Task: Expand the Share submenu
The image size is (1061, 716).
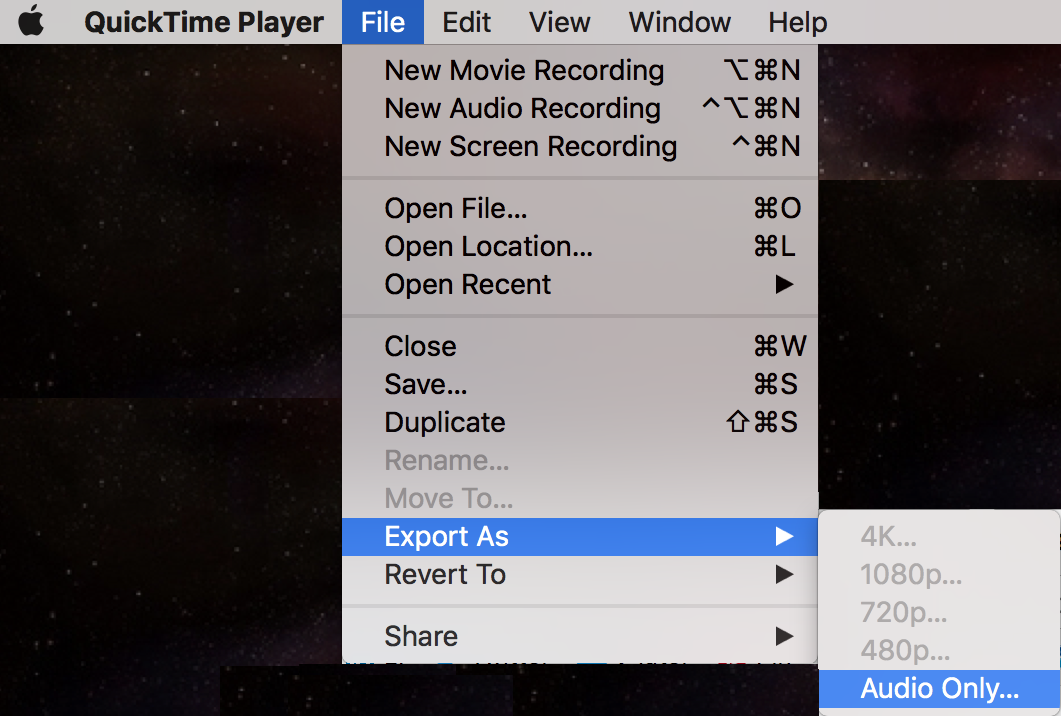Action: click(580, 636)
